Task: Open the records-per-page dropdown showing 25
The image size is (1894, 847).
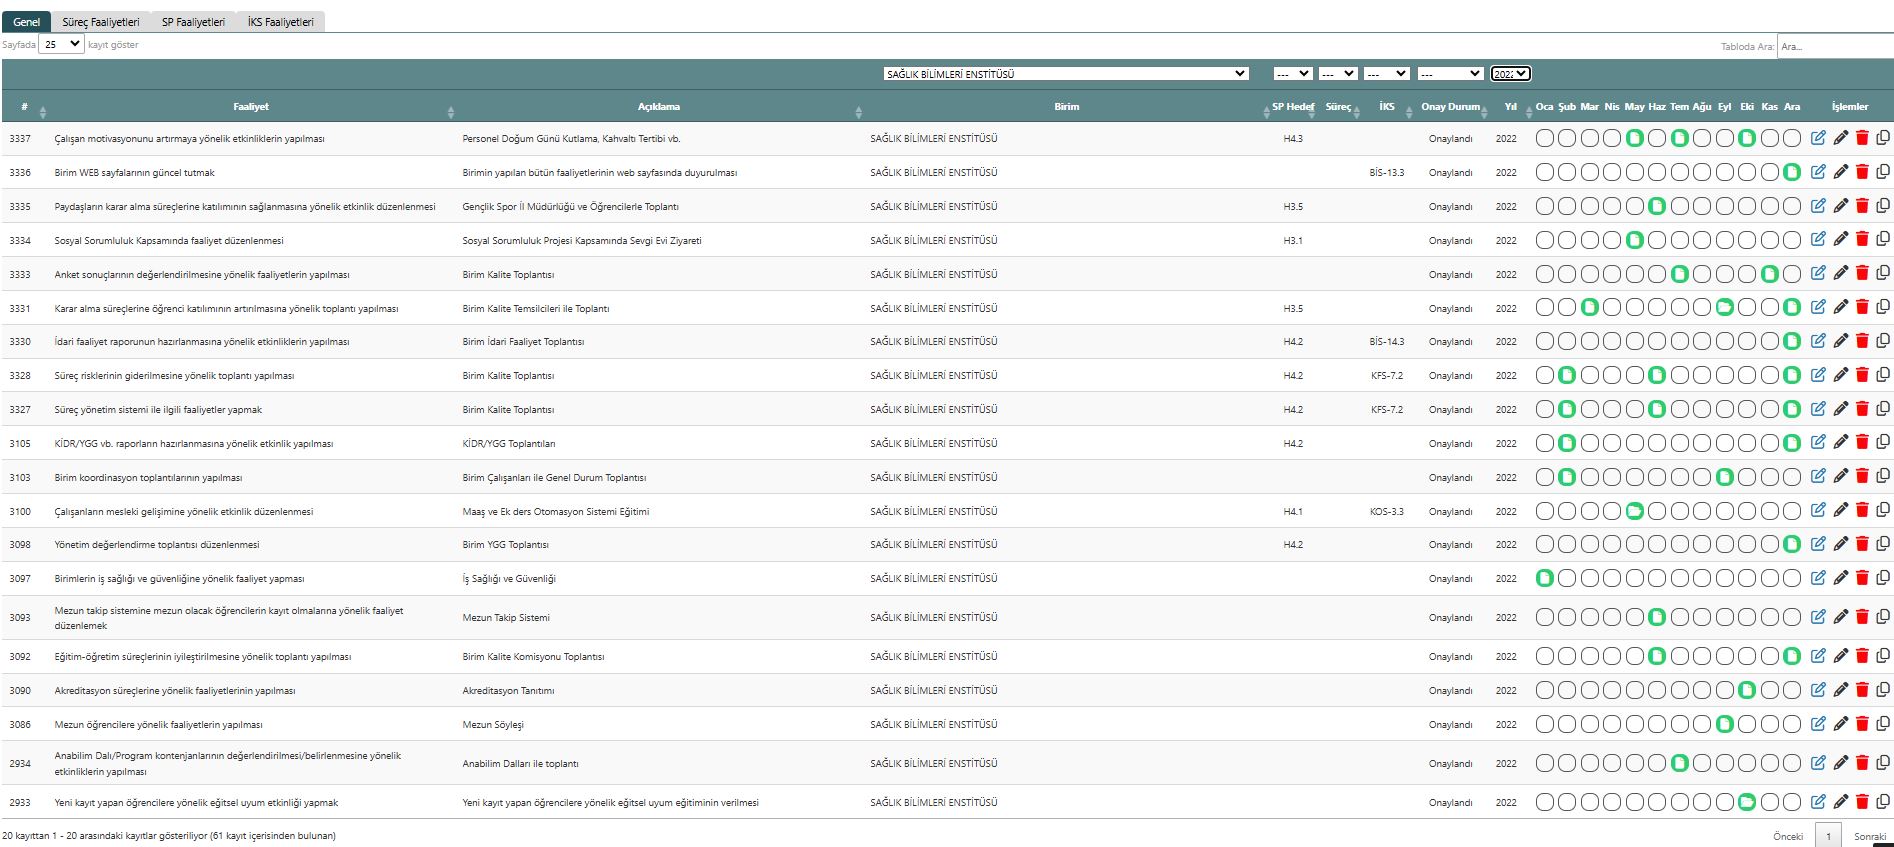Action: 61,44
